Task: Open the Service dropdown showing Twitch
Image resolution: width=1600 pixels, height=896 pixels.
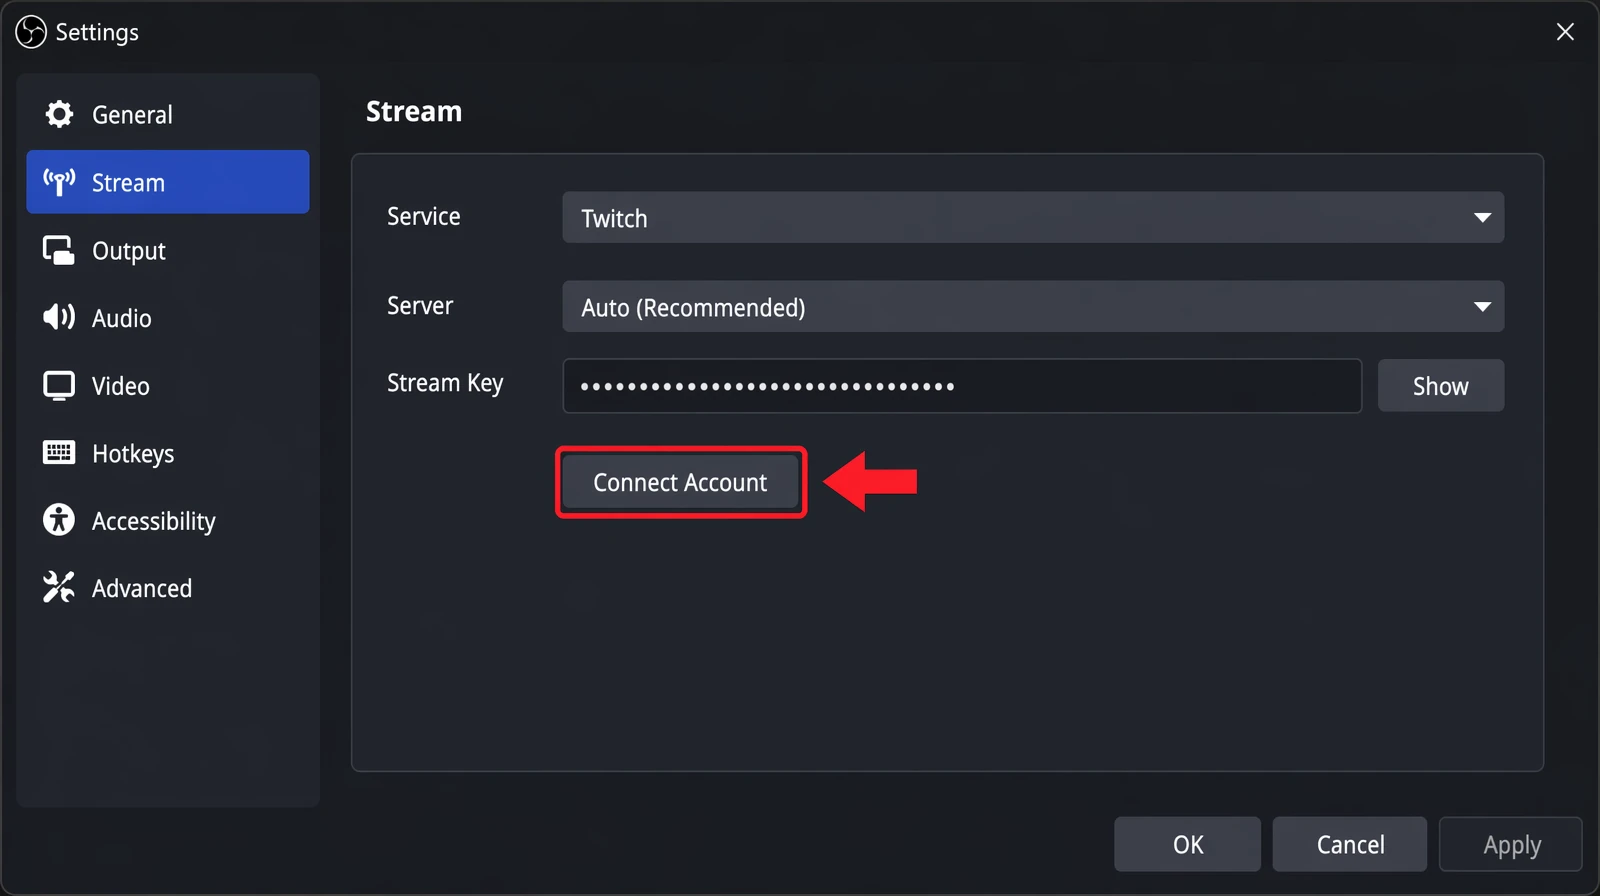Action: 1033,217
